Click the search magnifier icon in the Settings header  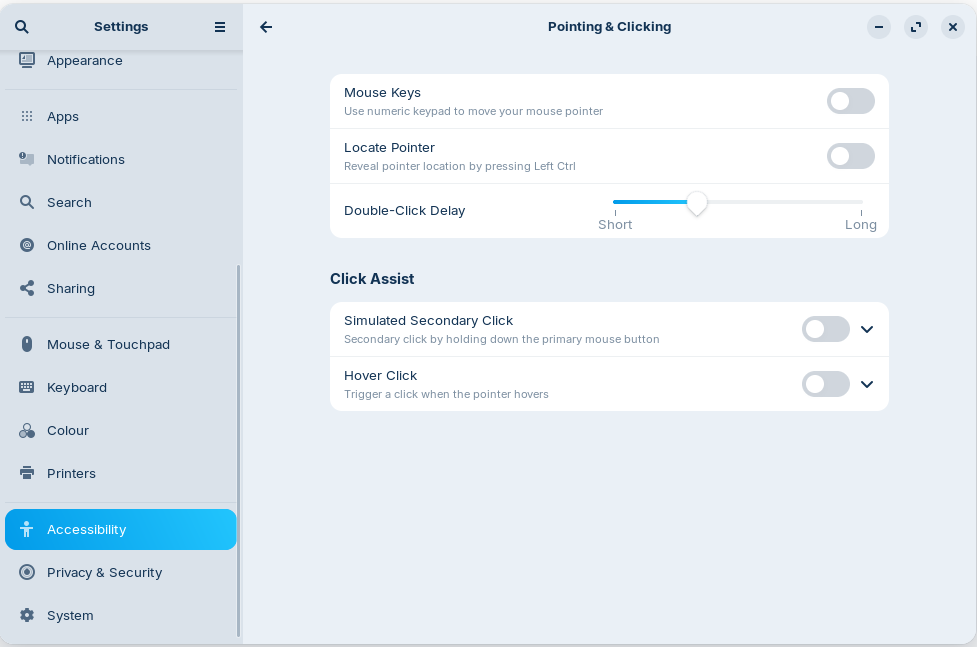[x=22, y=27]
